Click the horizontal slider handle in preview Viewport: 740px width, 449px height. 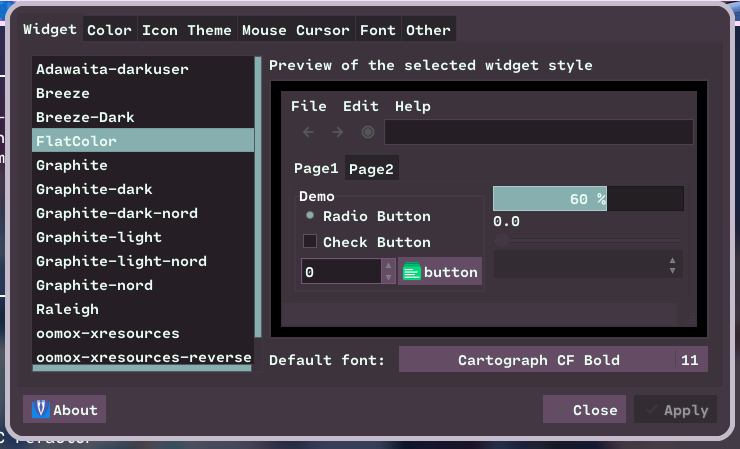502,240
